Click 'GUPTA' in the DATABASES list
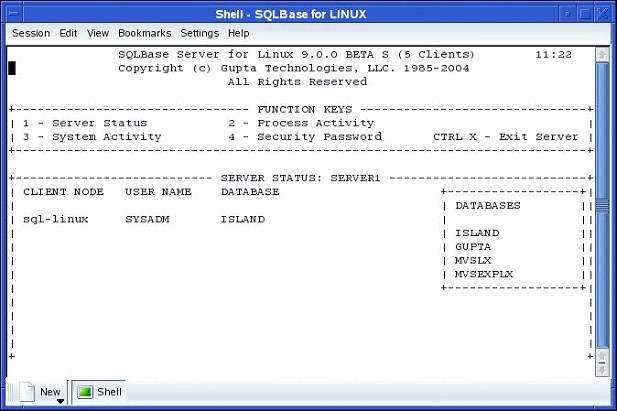This screenshot has width=617, height=411. pos(473,247)
